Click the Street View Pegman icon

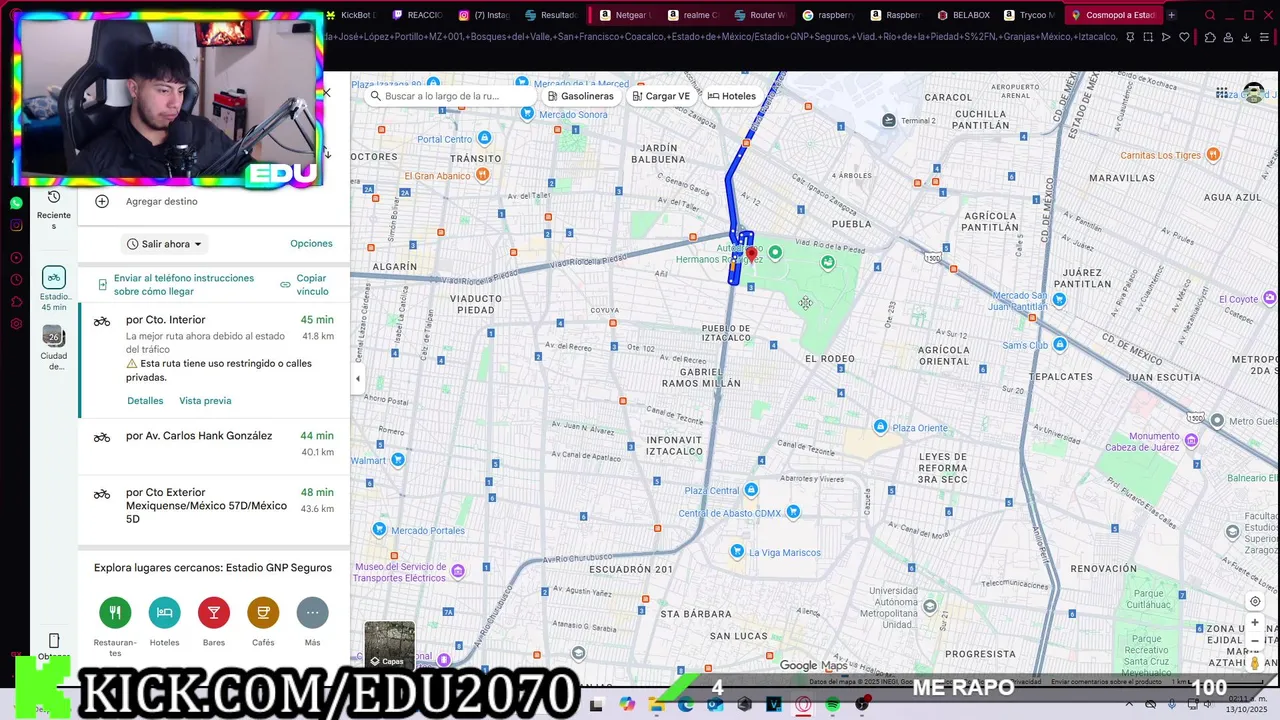(x=1255, y=662)
